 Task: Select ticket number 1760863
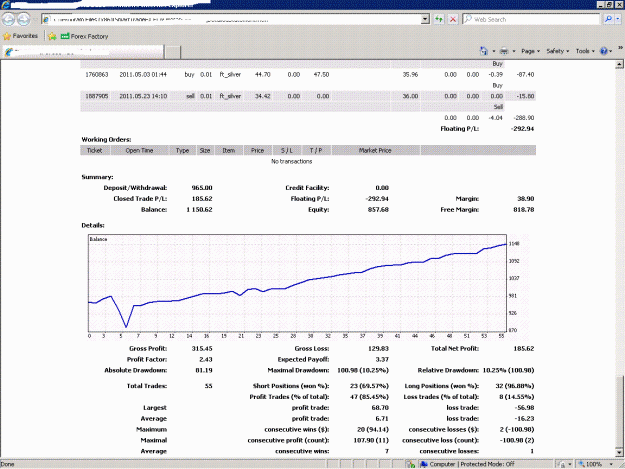click(x=96, y=75)
